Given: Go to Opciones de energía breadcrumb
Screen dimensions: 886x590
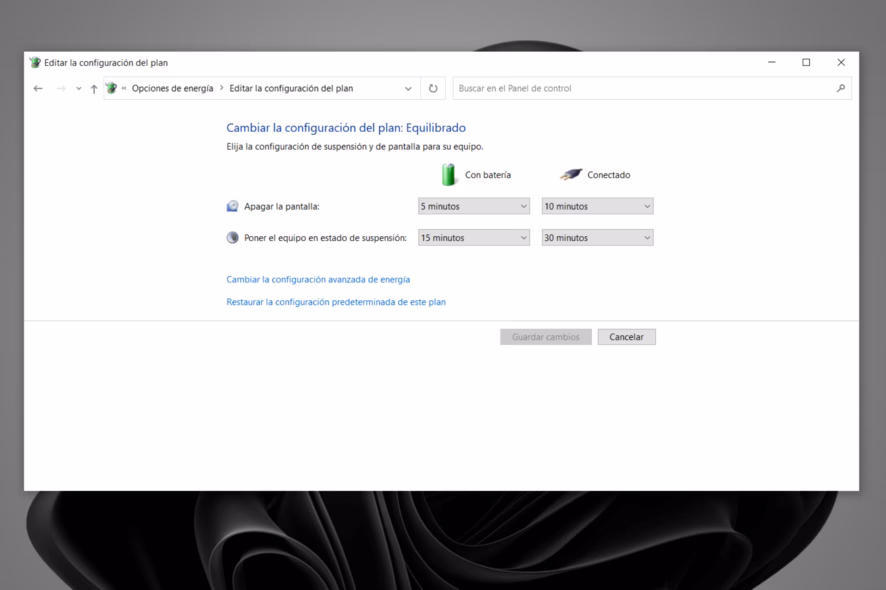Looking at the screenshot, I should click(x=172, y=88).
